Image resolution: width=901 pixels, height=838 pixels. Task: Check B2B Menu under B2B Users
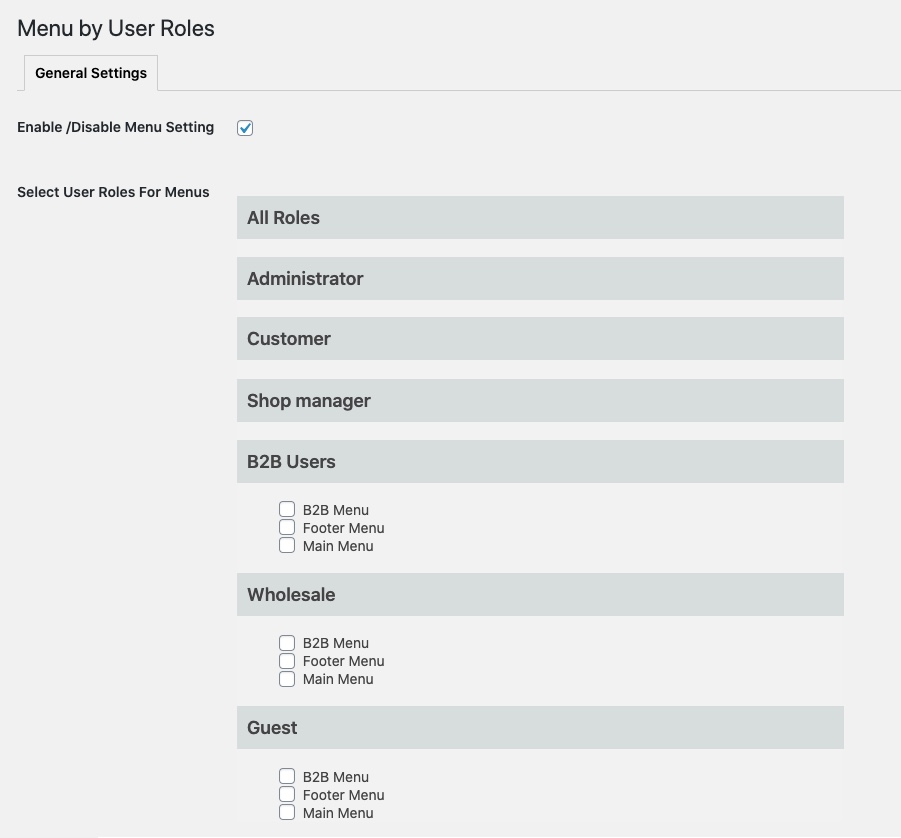tap(287, 509)
